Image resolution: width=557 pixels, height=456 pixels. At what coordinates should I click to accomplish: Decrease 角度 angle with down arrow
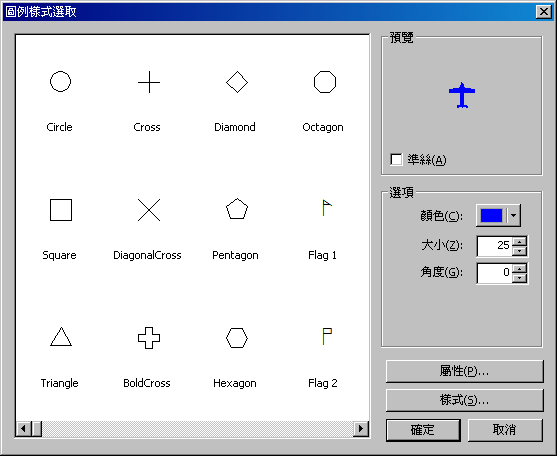tap(520, 278)
